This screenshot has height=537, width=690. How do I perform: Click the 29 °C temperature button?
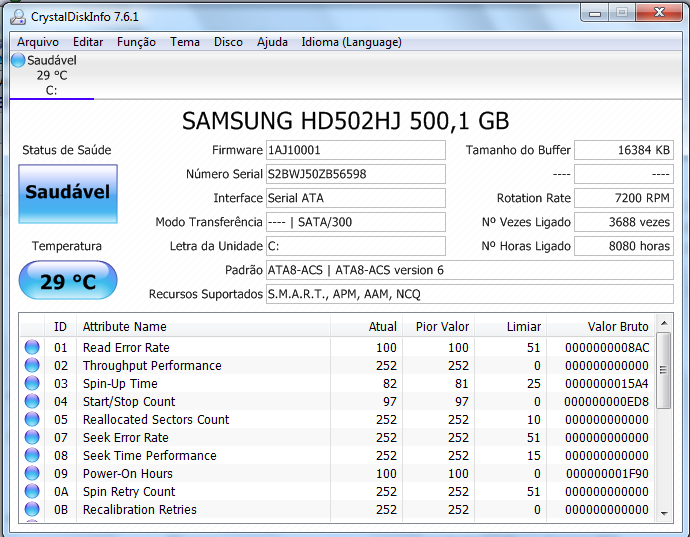68,282
